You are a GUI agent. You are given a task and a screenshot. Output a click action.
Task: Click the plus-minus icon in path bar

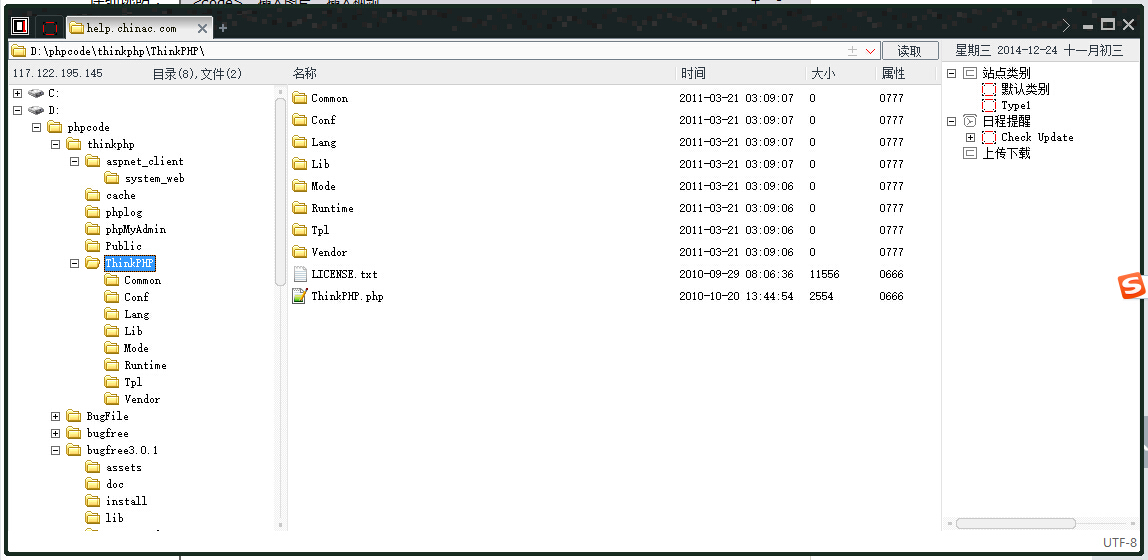(852, 51)
